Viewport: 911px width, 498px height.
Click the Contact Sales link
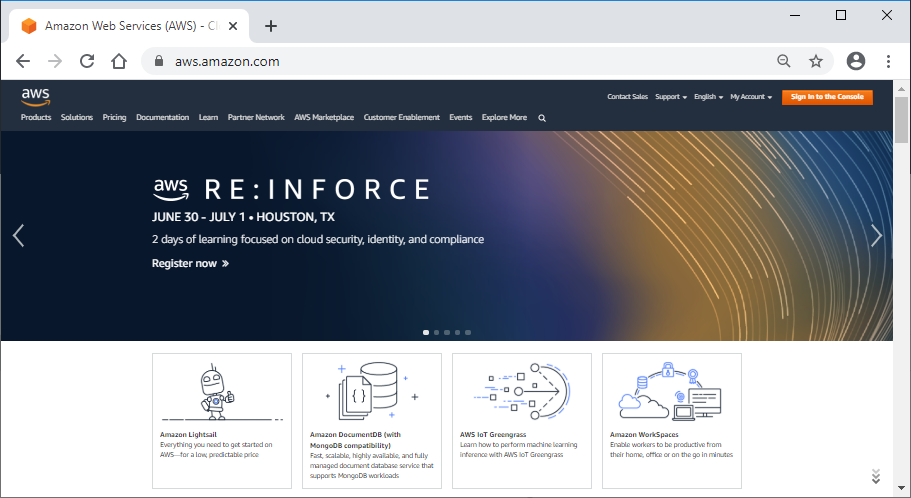click(627, 97)
